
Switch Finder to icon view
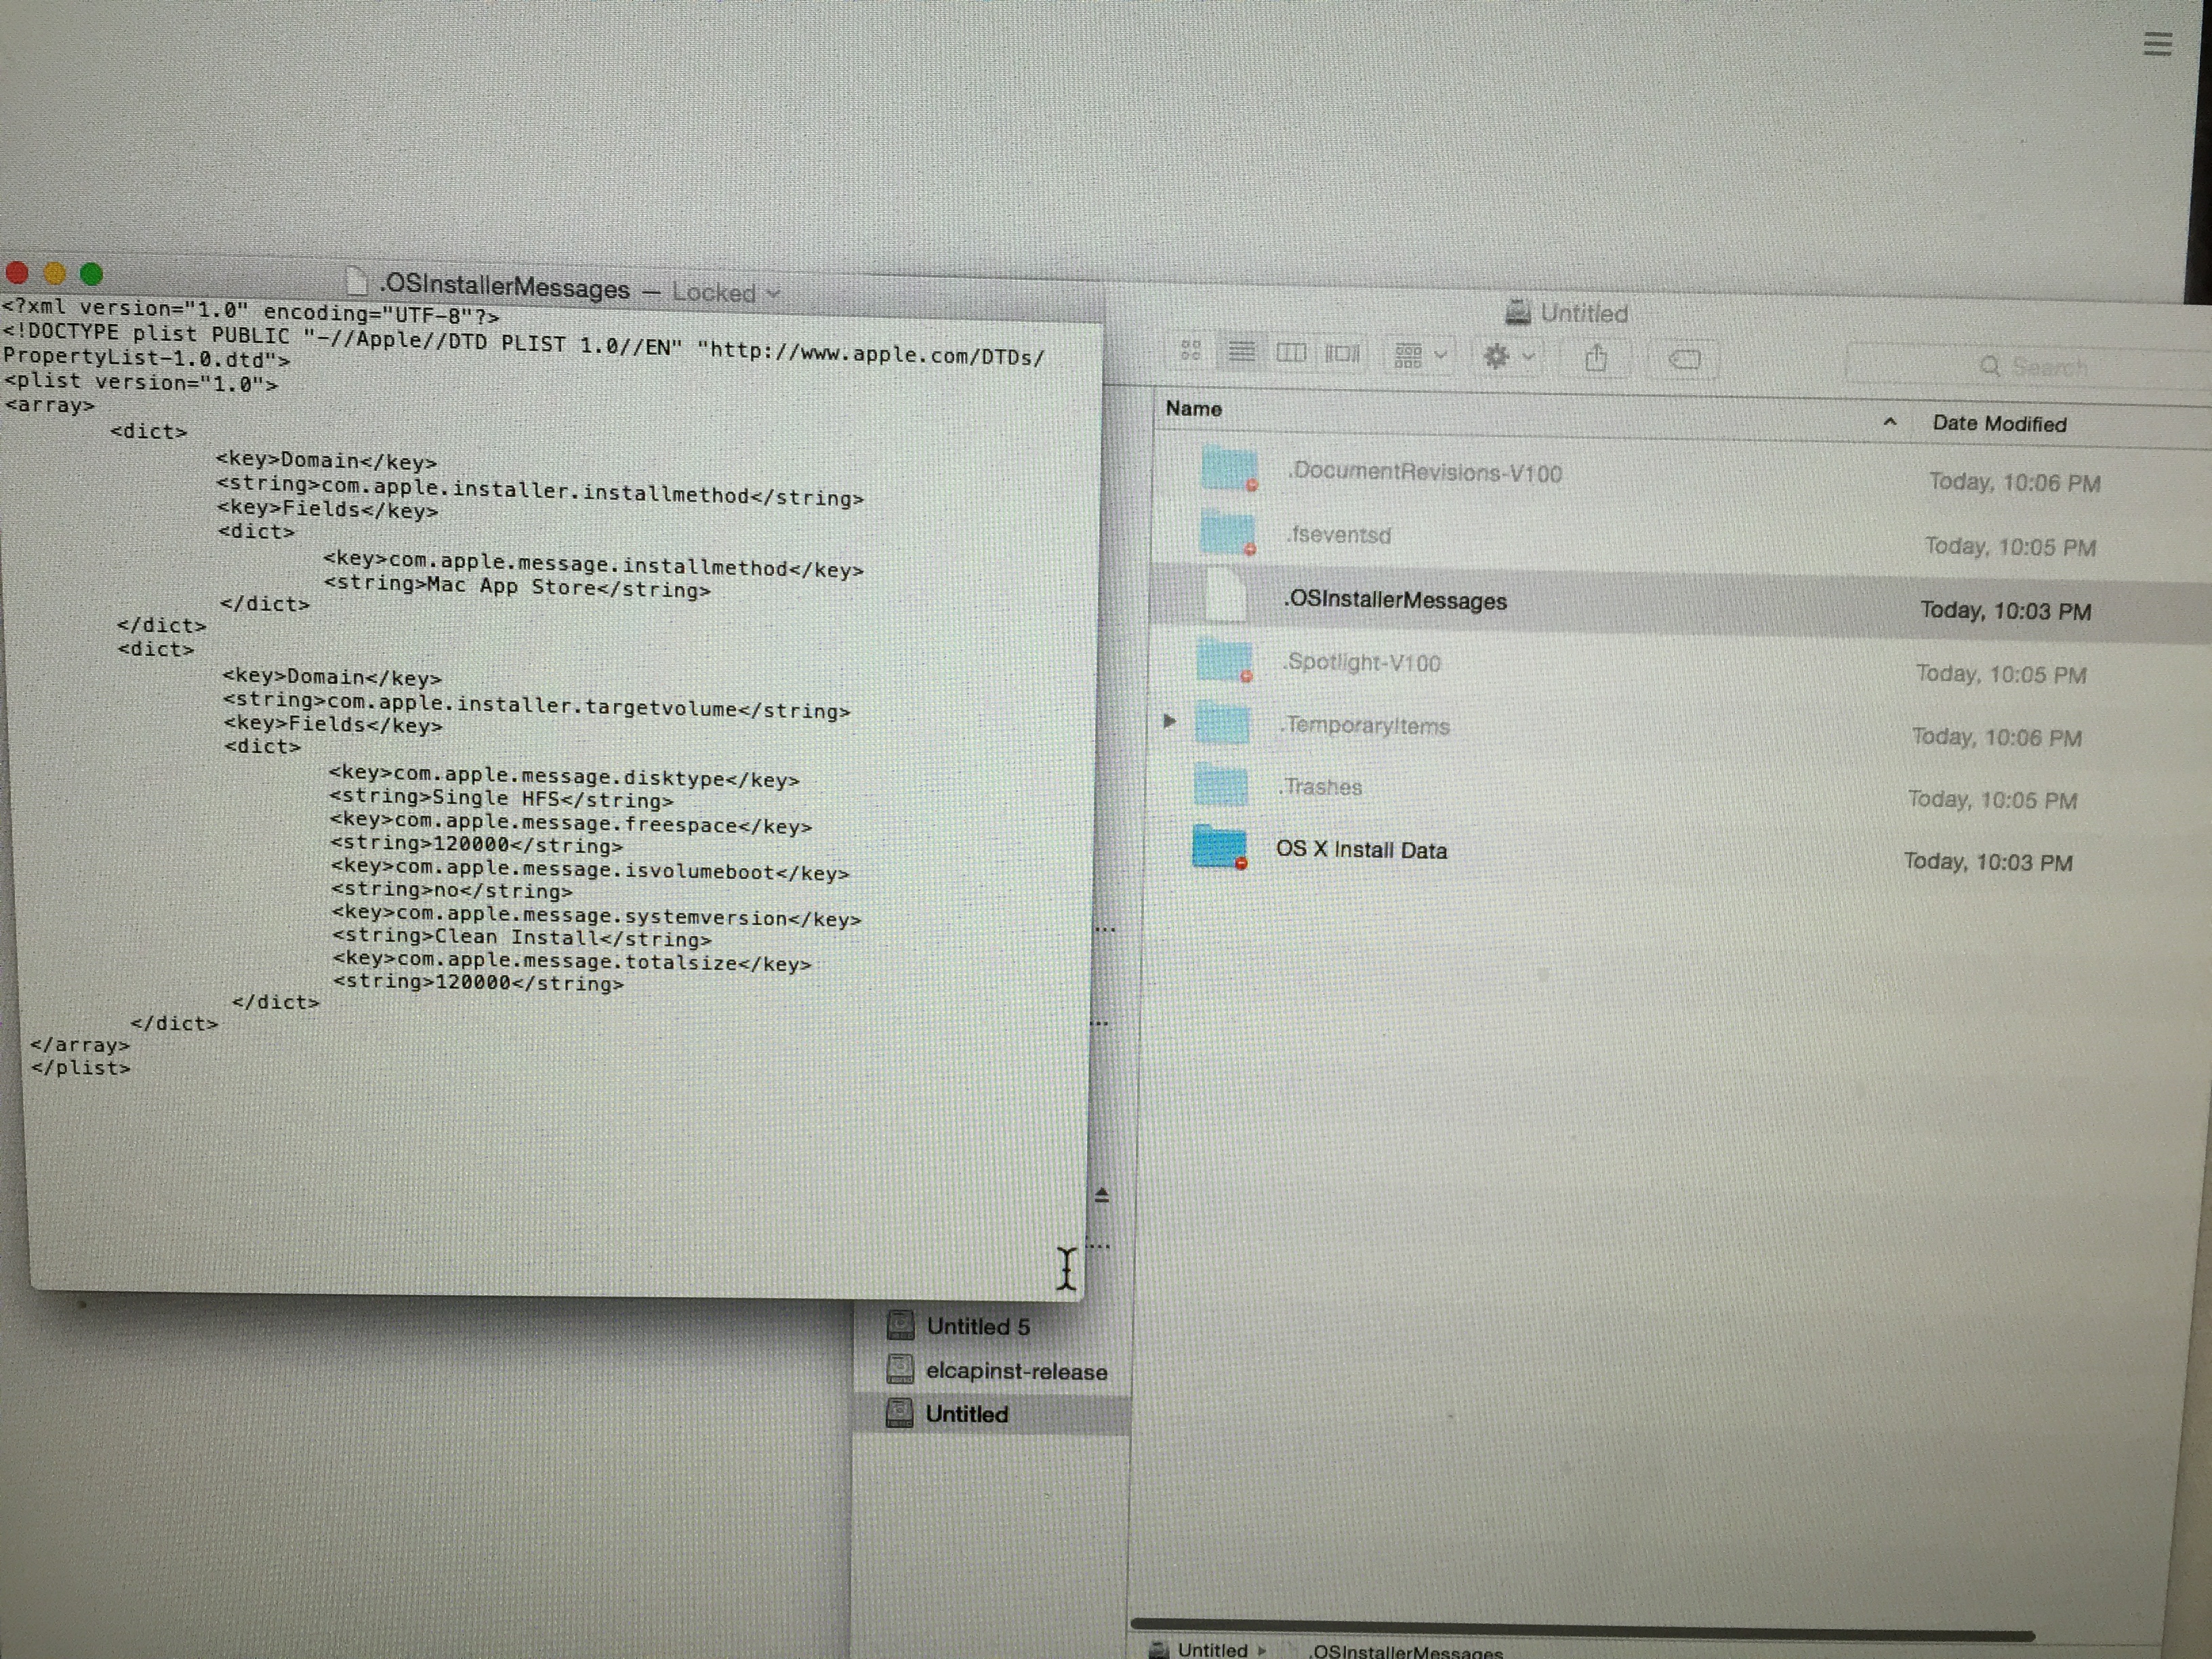click(1190, 350)
